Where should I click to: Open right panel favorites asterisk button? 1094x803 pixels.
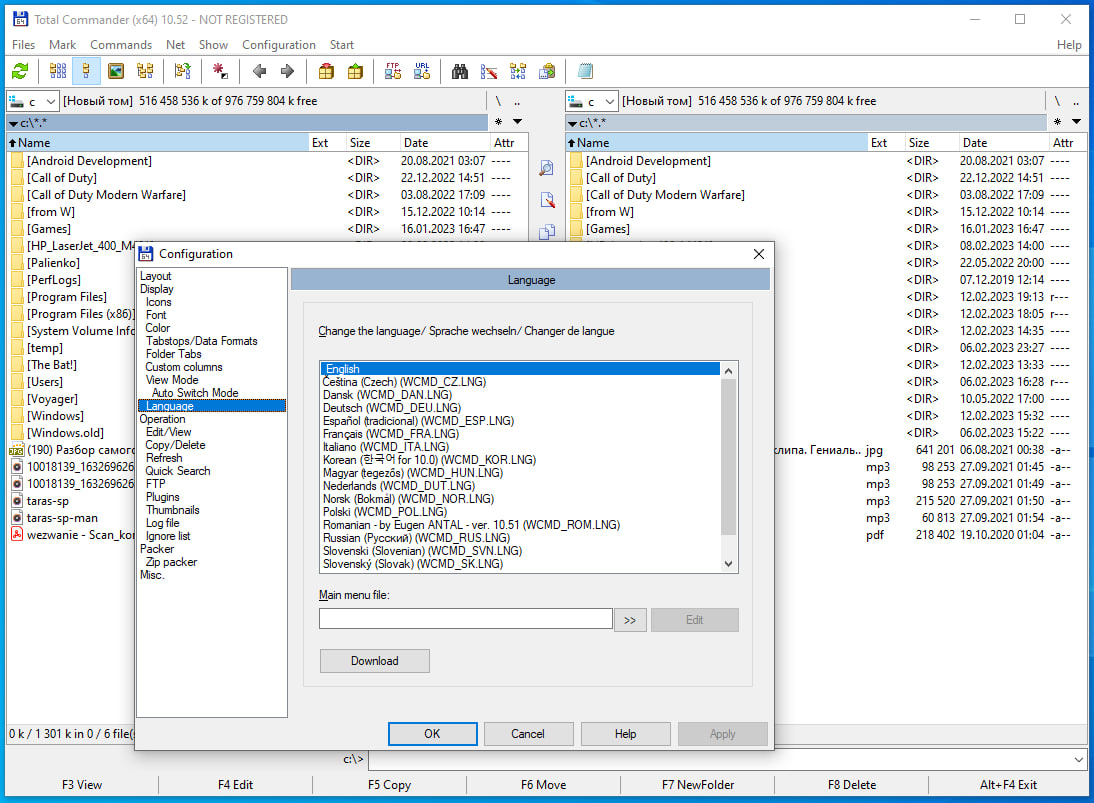(x=1058, y=122)
